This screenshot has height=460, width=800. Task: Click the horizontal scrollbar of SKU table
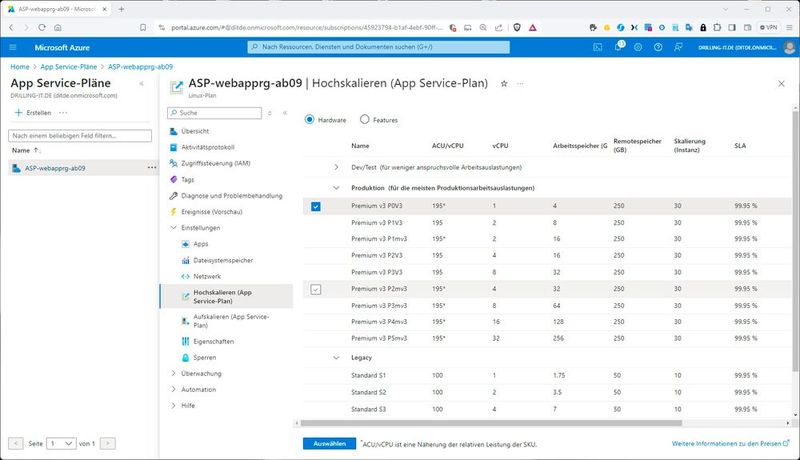tap(491, 423)
